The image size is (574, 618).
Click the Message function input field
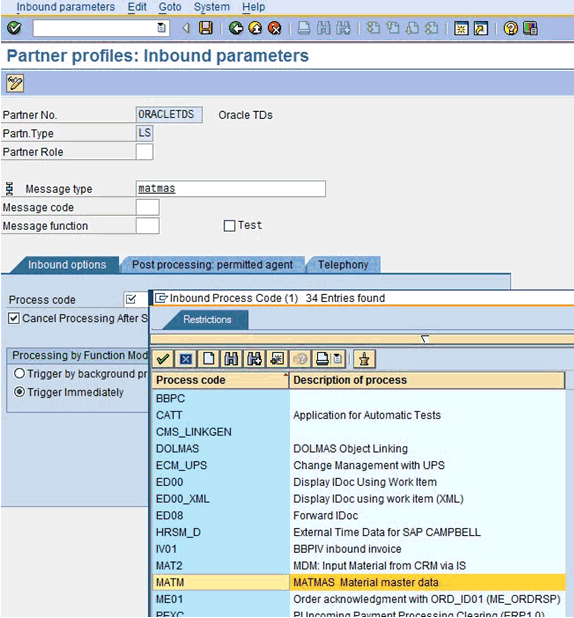tap(147, 226)
